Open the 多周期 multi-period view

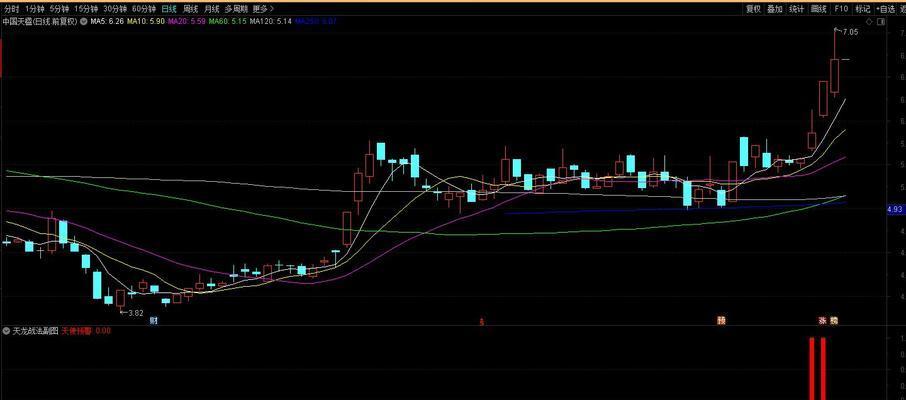(235, 8)
